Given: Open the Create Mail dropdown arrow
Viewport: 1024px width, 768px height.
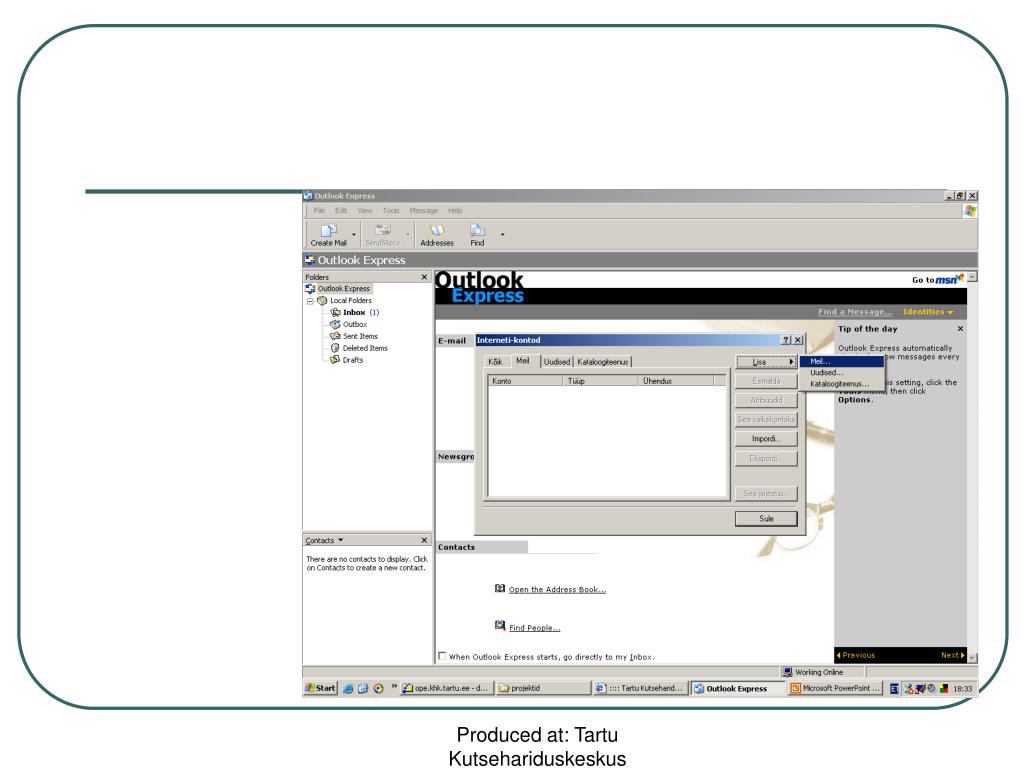Looking at the screenshot, I should pyautogui.click(x=354, y=234).
